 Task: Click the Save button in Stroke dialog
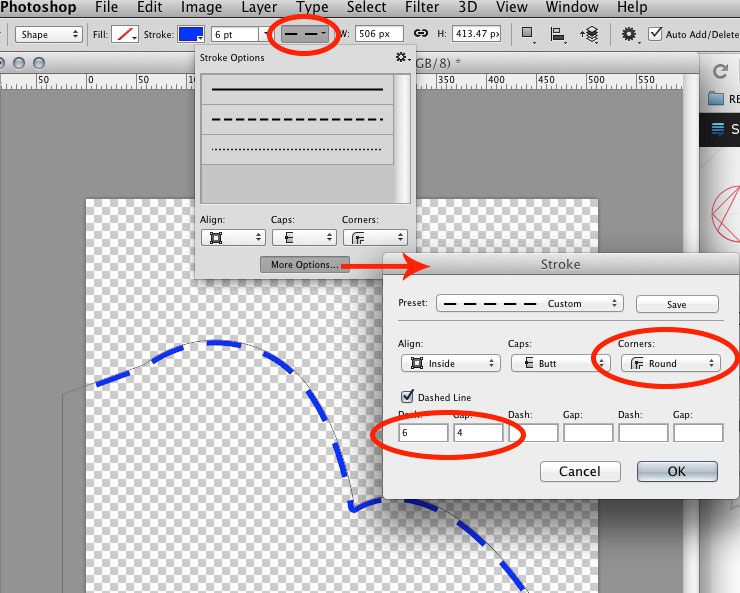pos(677,304)
